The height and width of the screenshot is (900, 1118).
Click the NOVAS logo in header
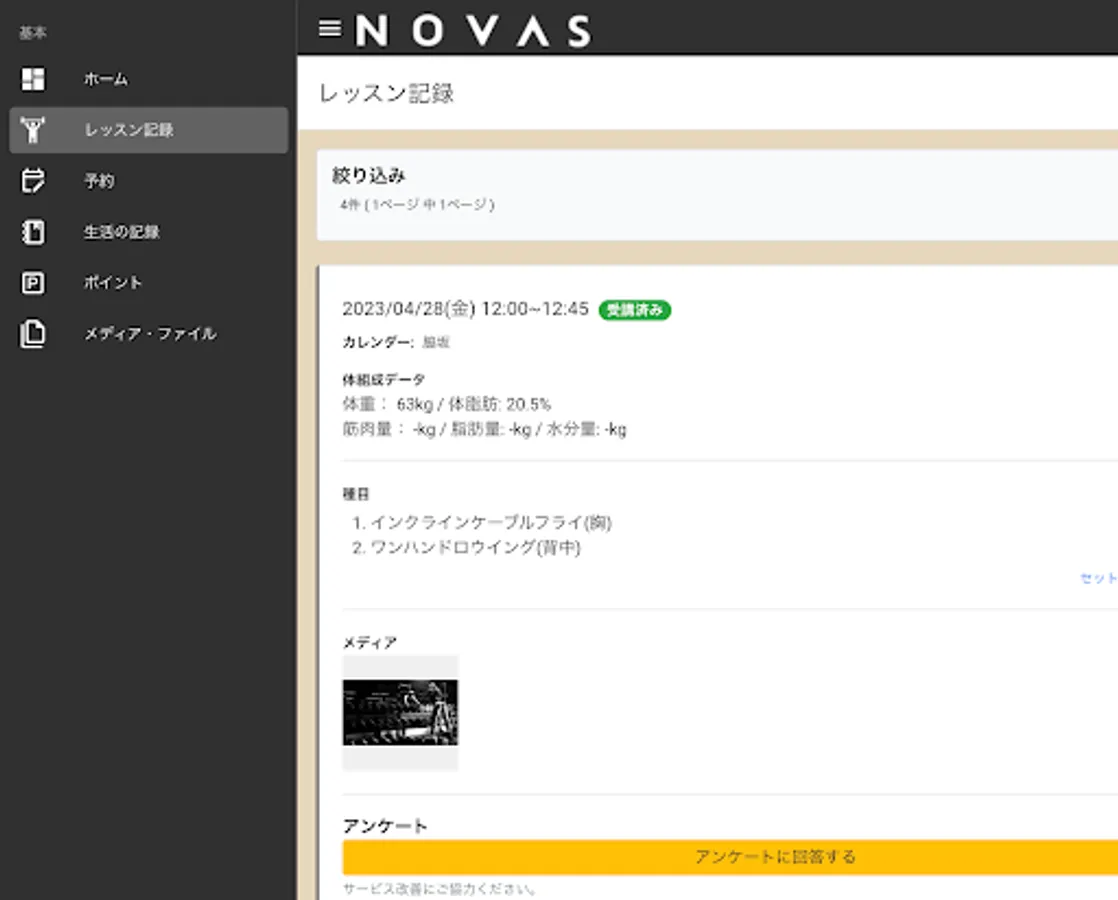point(473,31)
